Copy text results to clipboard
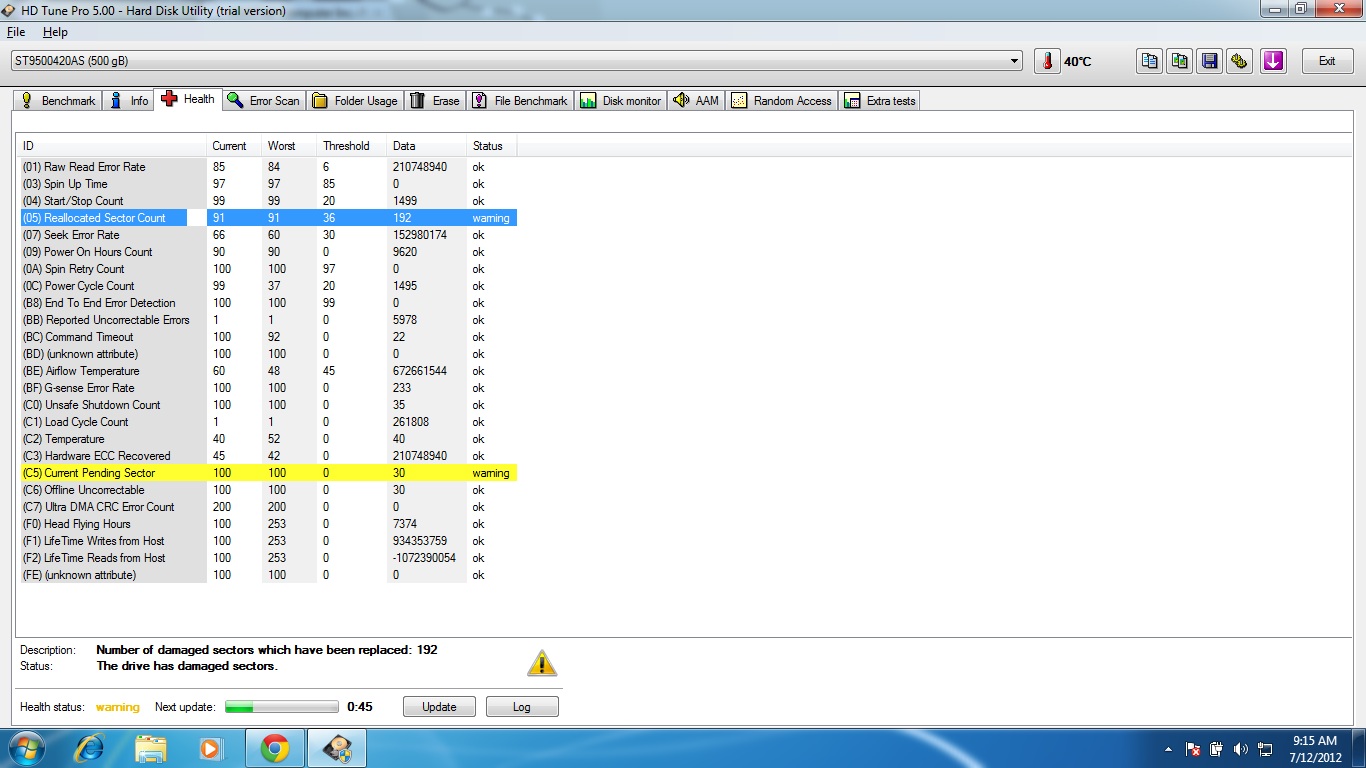Screen dimensions: 1366x768 click(x=1150, y=61)
